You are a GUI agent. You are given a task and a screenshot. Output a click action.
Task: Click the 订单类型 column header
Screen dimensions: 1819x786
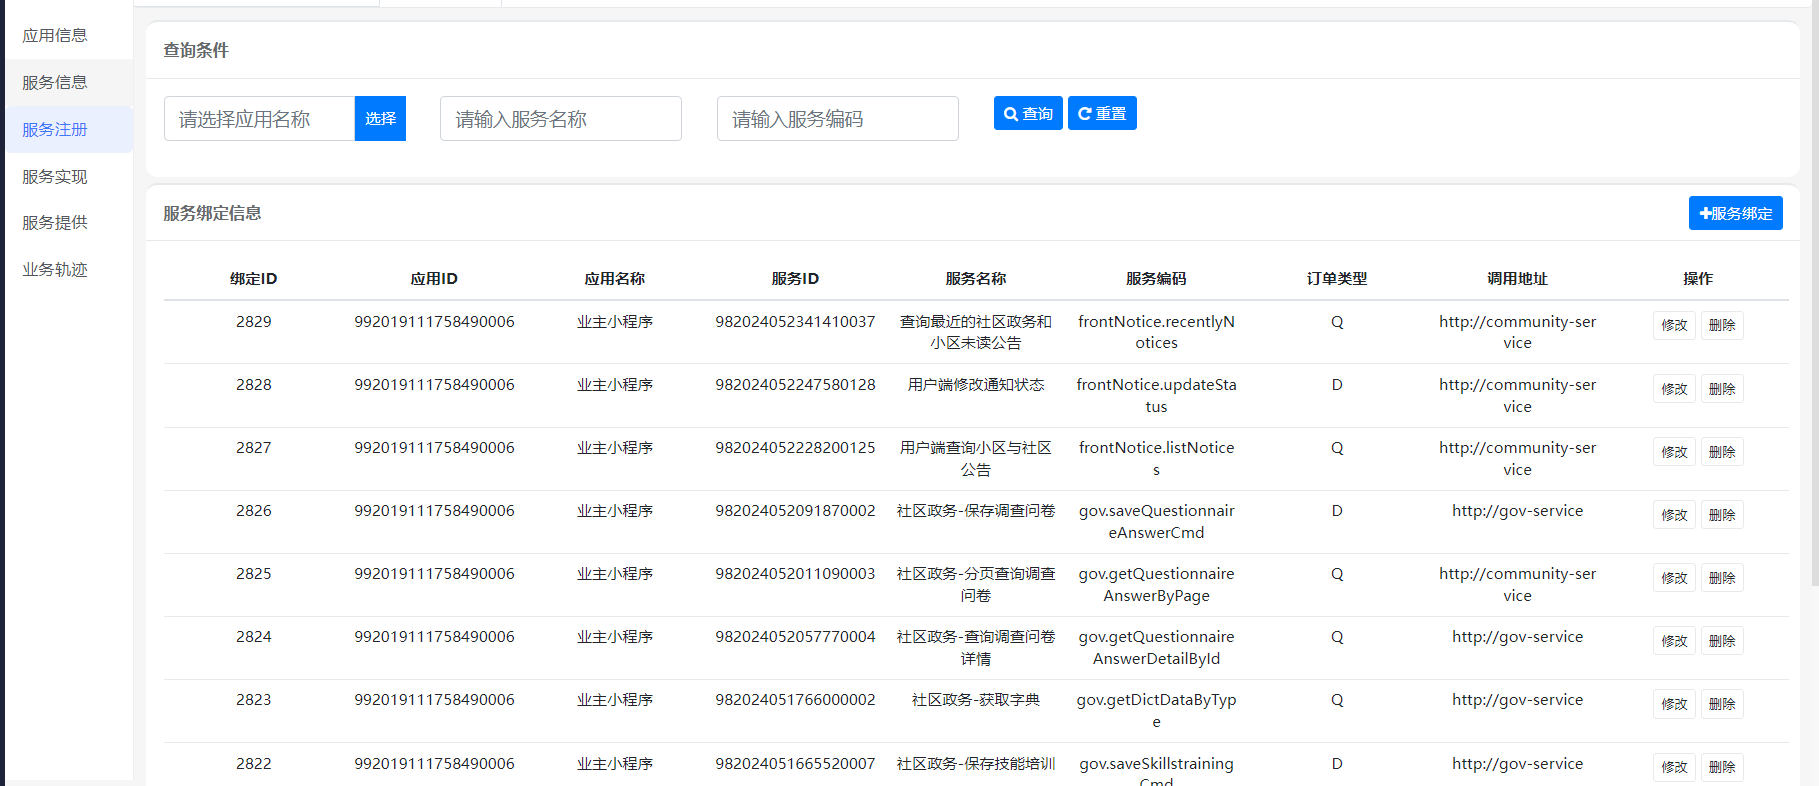[1337, 278]
